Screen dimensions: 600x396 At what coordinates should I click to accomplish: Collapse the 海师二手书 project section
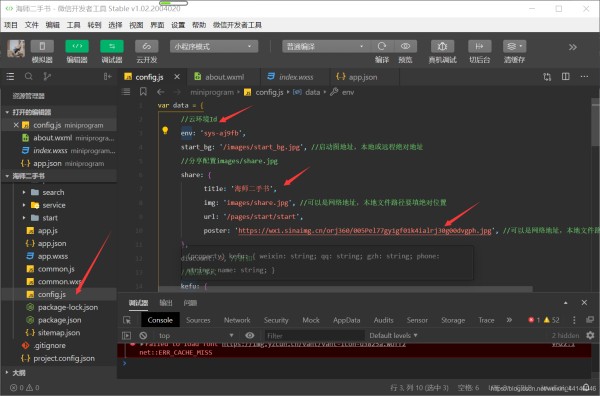tap(59, 176)
